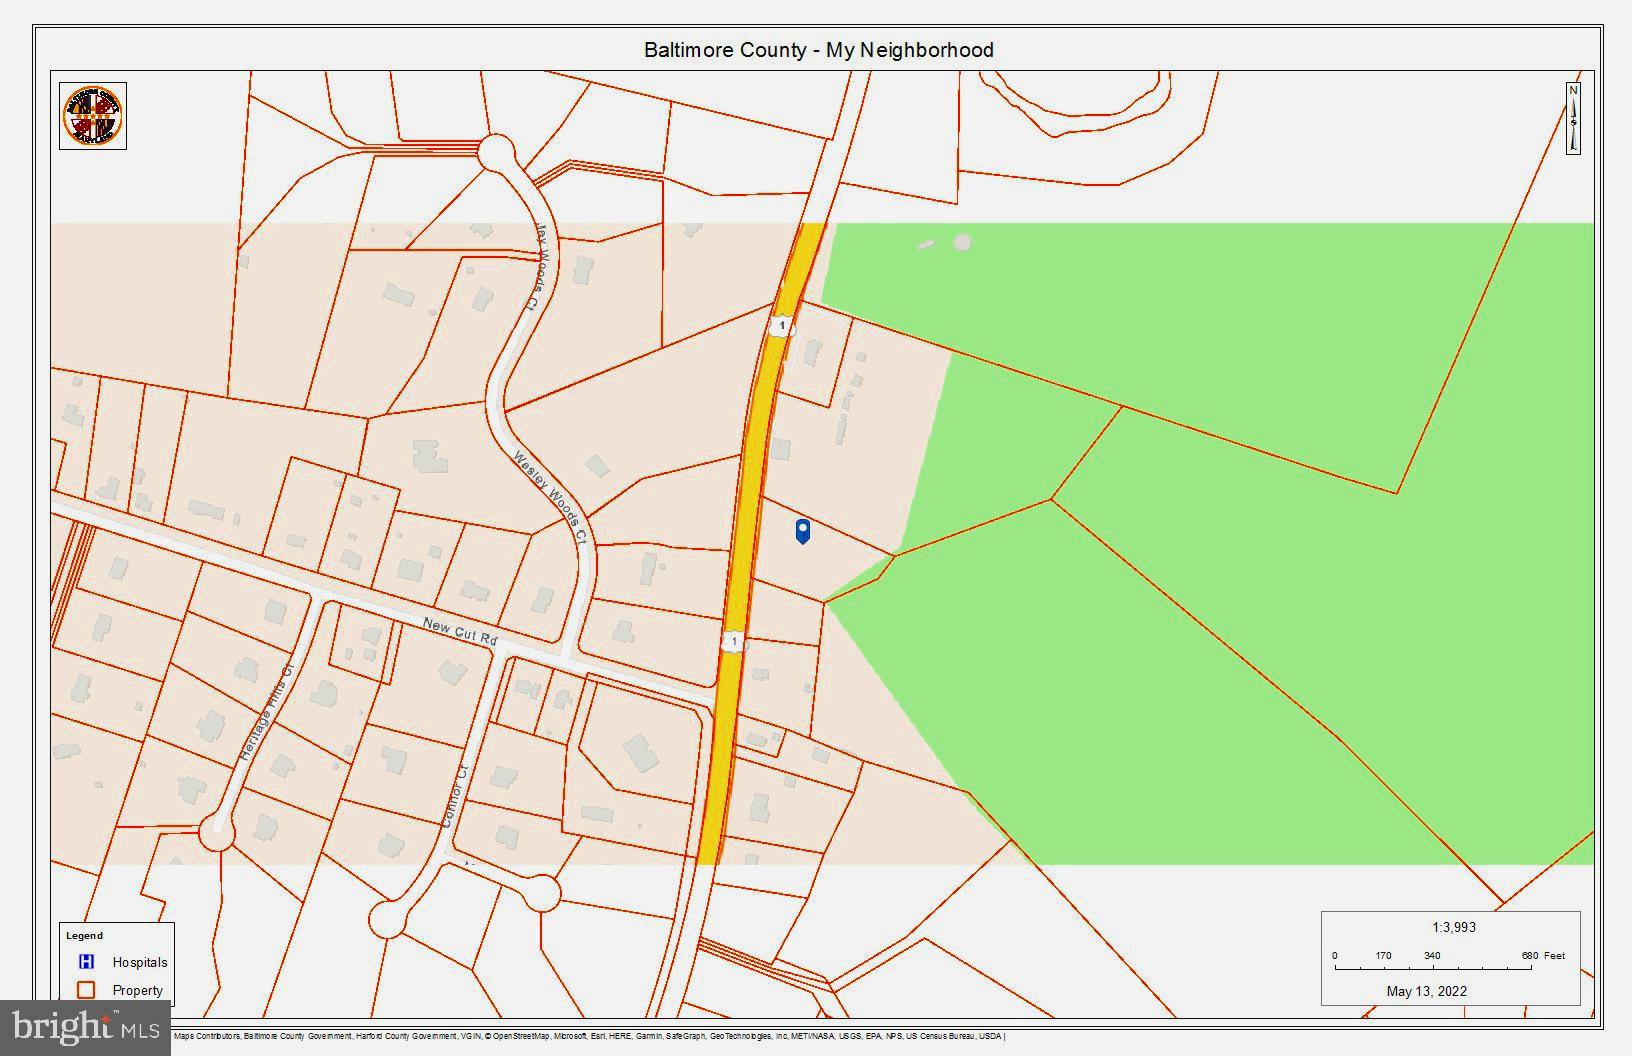
Task: Click the bright MLS watermark logo
Action: pyautogui.click(x=85, y=1027)
